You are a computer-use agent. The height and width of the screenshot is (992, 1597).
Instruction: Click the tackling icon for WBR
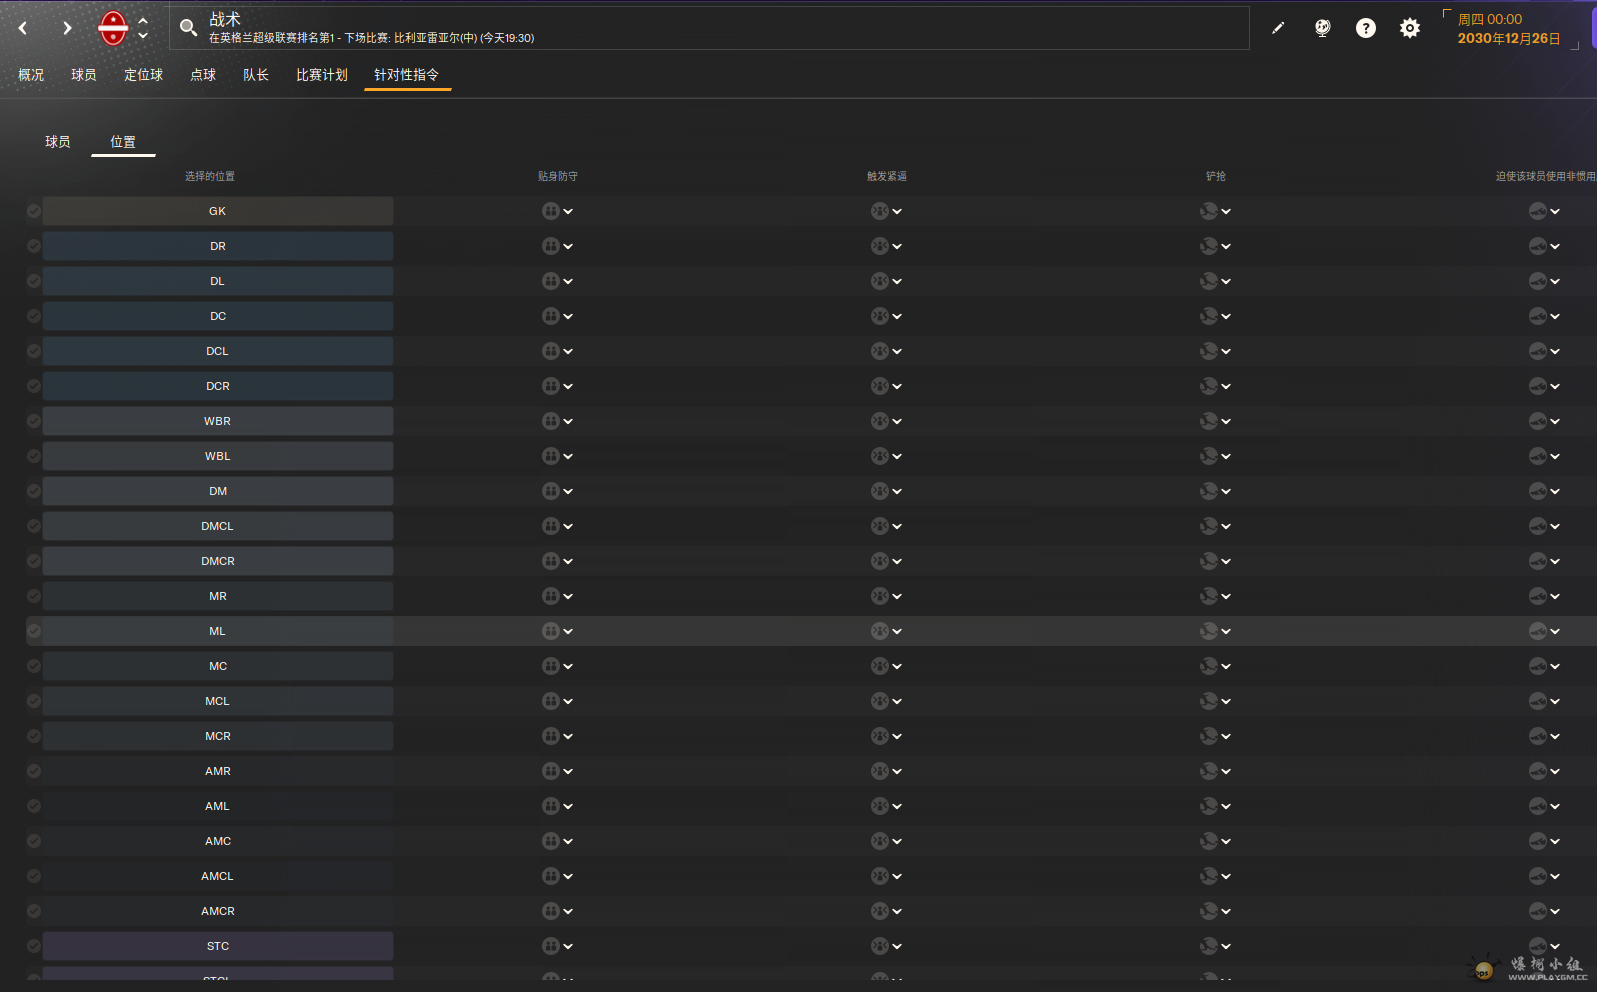pos(1209,421)
